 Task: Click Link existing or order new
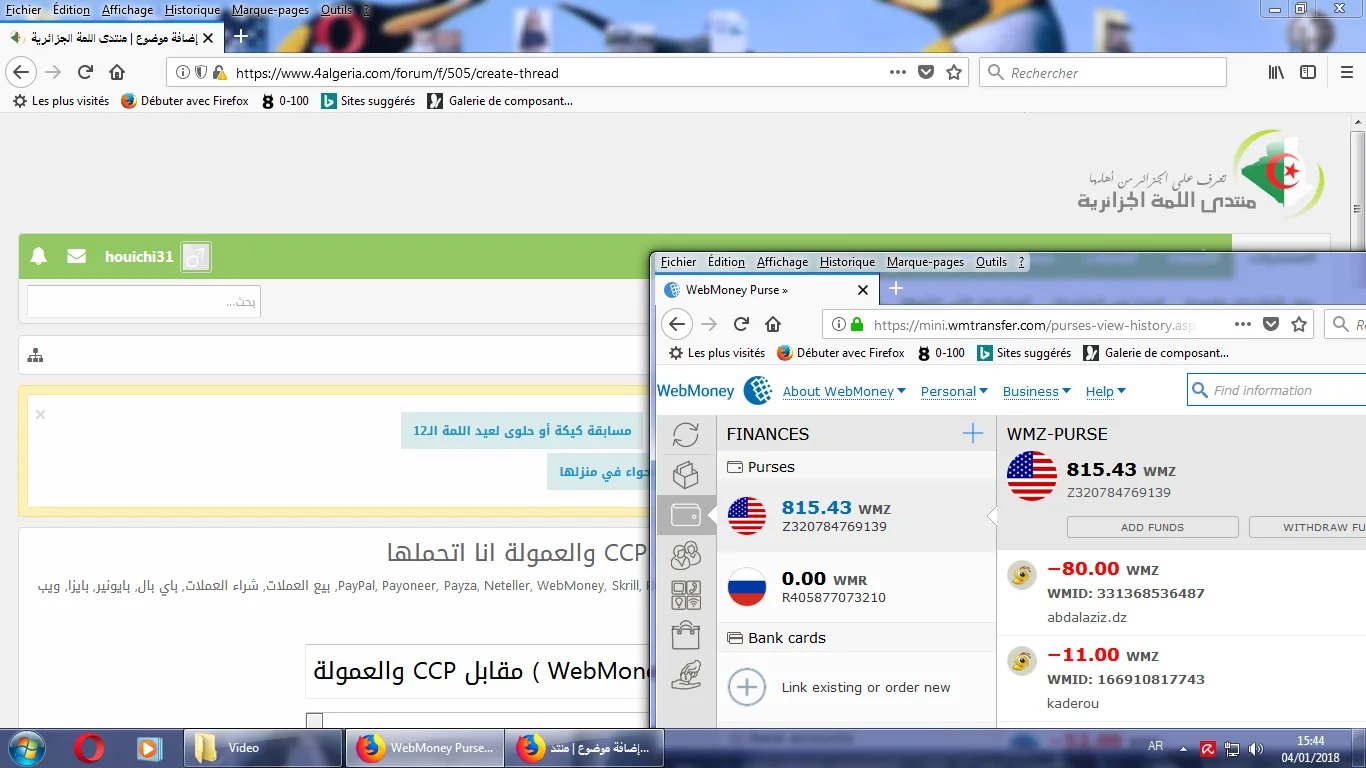pos(865,688)
